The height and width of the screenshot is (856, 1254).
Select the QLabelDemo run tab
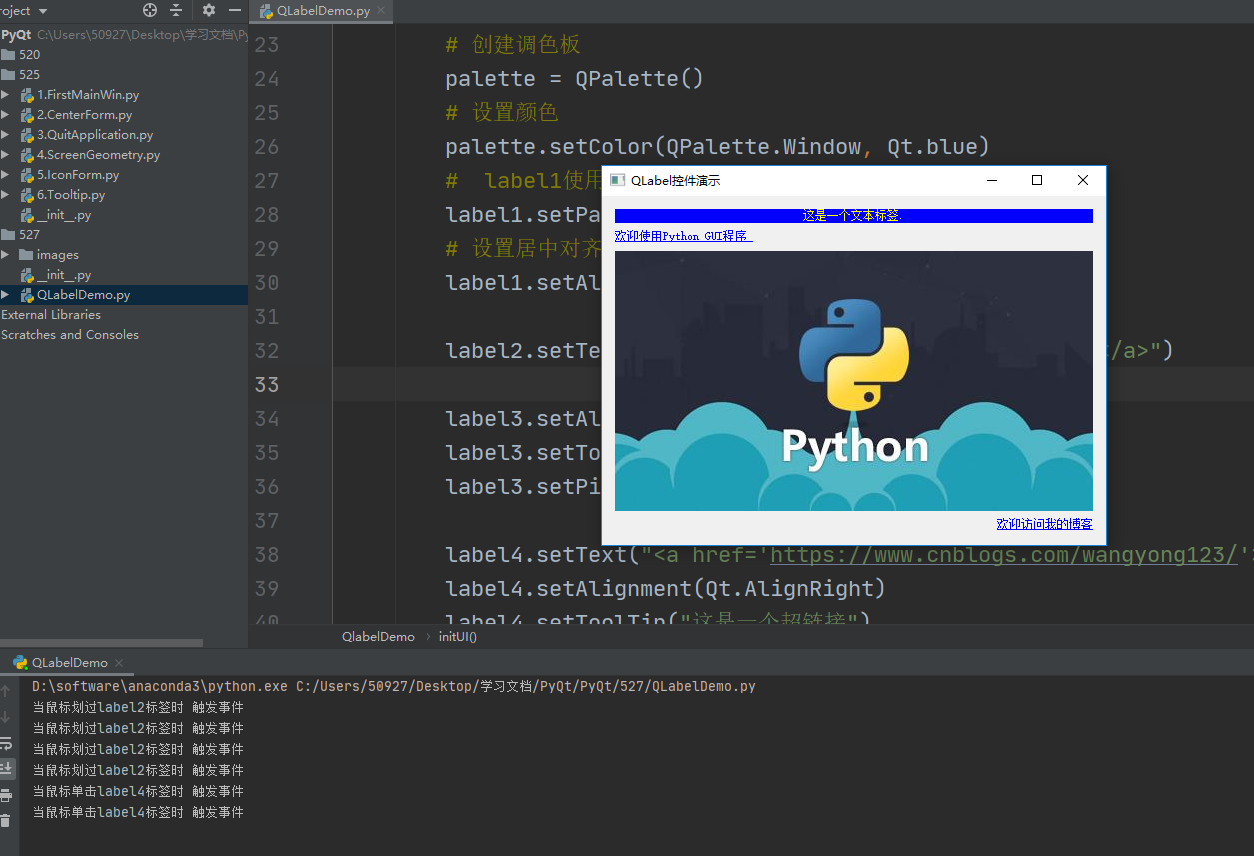pos(68,662)
